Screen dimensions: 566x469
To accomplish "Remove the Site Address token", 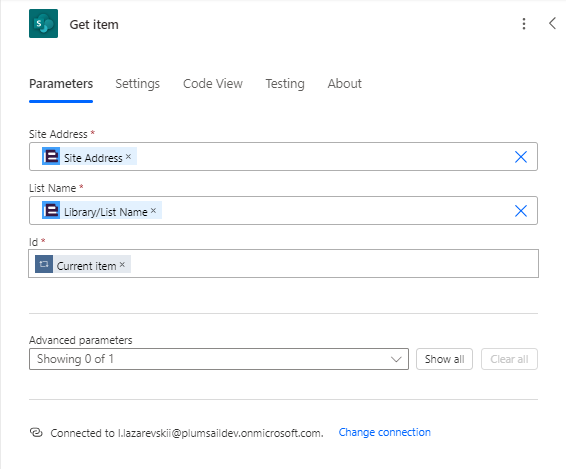I will coord(129,157).
